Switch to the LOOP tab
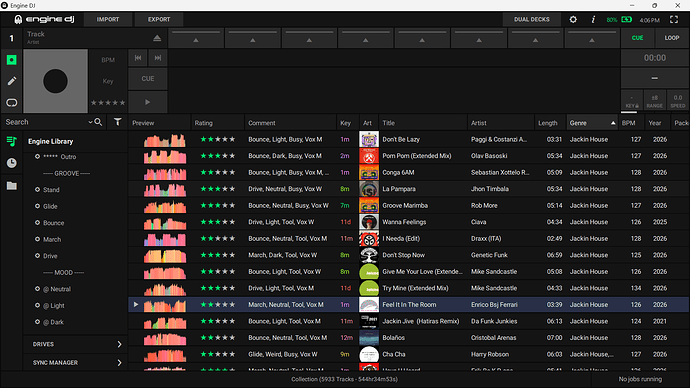This screenshot has width=690, height=388. coord(672,38)
